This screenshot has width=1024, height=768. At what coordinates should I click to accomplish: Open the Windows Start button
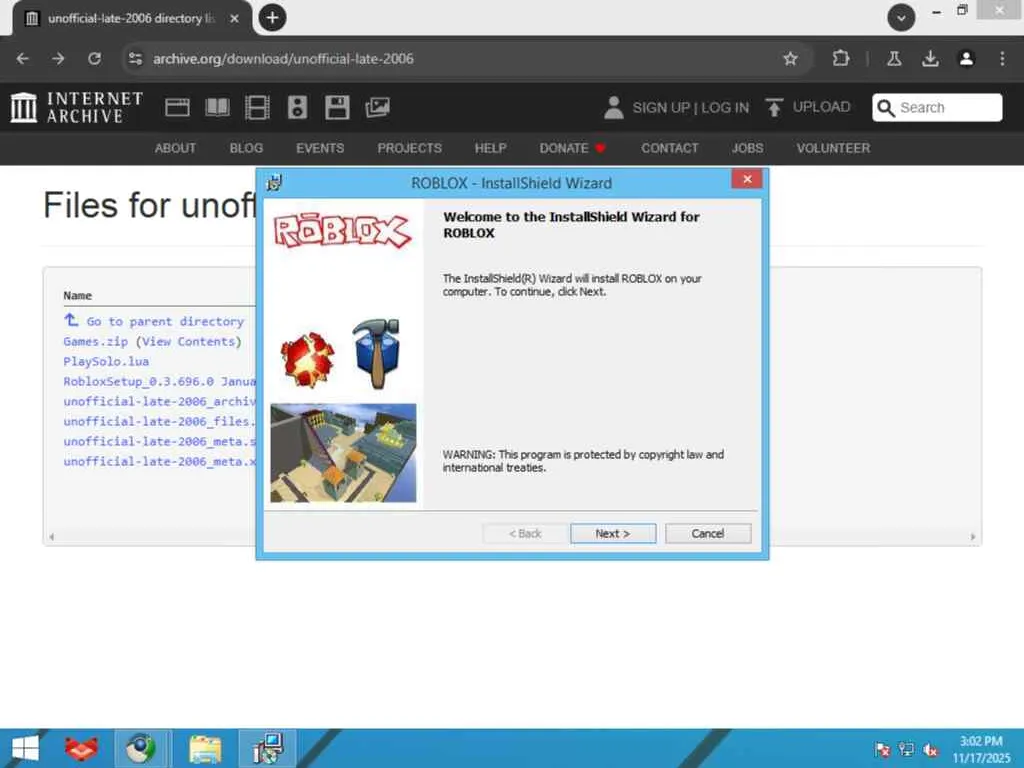[24, 748]
